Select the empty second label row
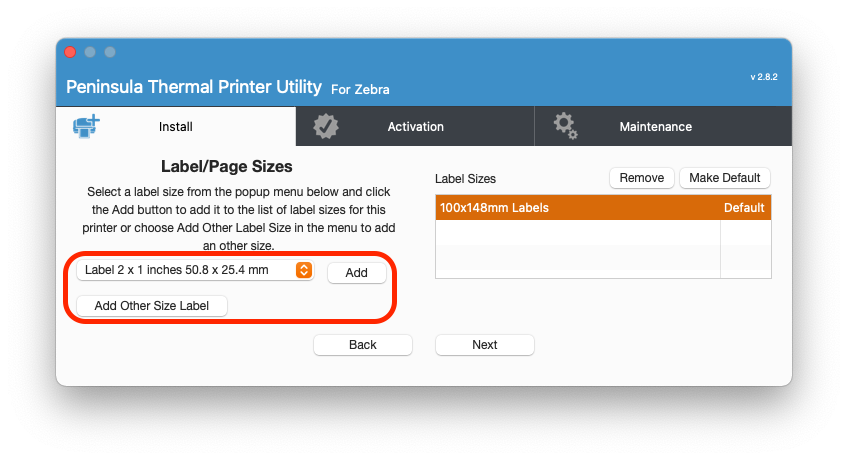The image size is (848, 460). click(x=603, y=232)
